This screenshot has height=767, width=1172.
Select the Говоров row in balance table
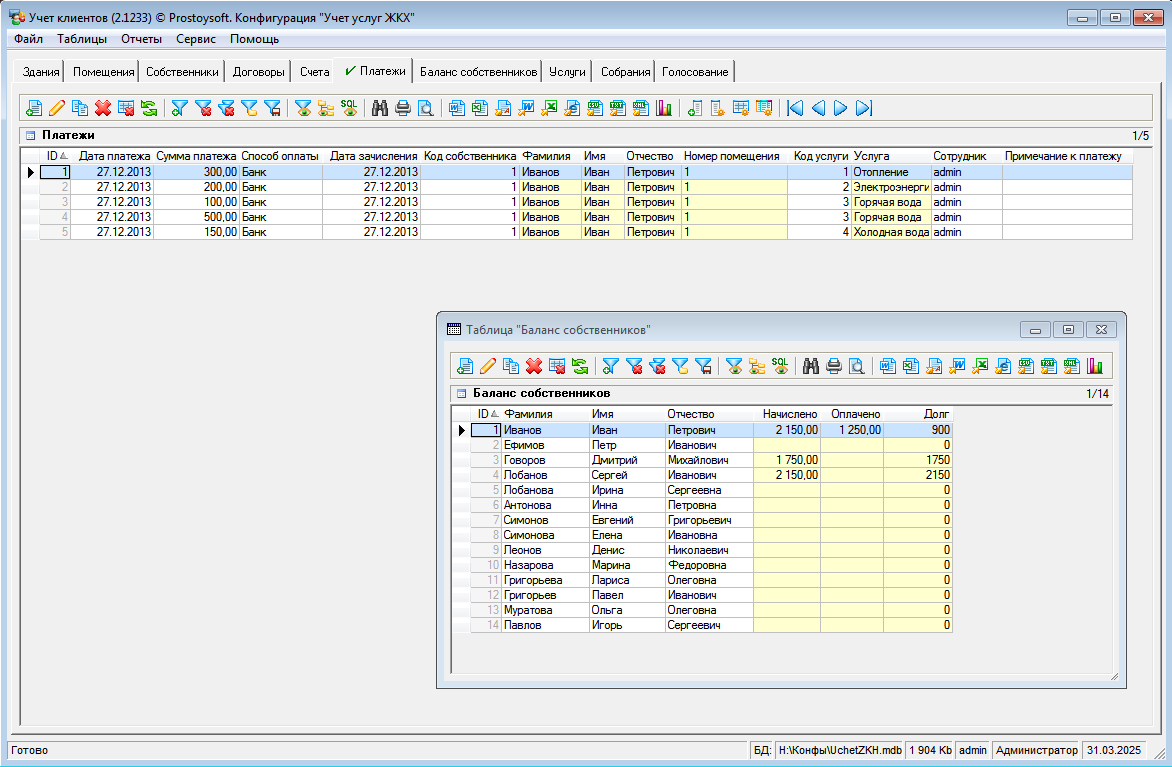point(525,460)
